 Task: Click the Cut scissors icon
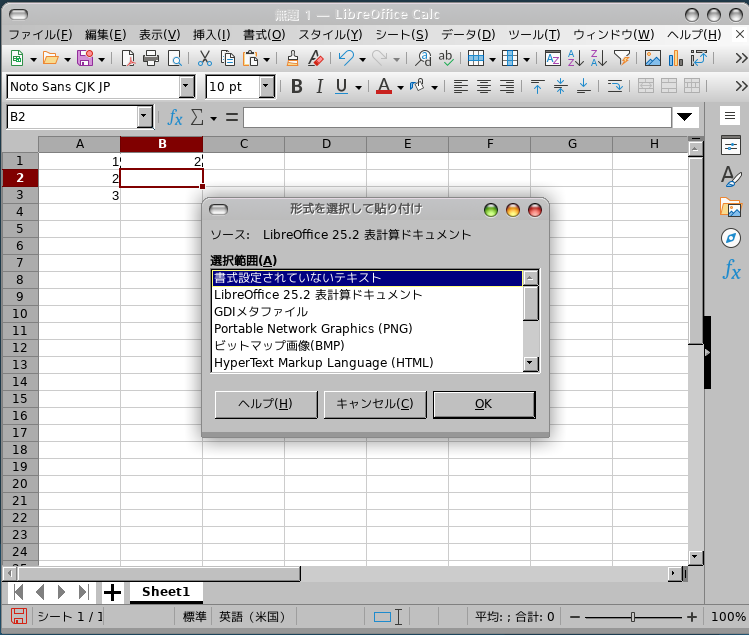[x=204, y=59]
